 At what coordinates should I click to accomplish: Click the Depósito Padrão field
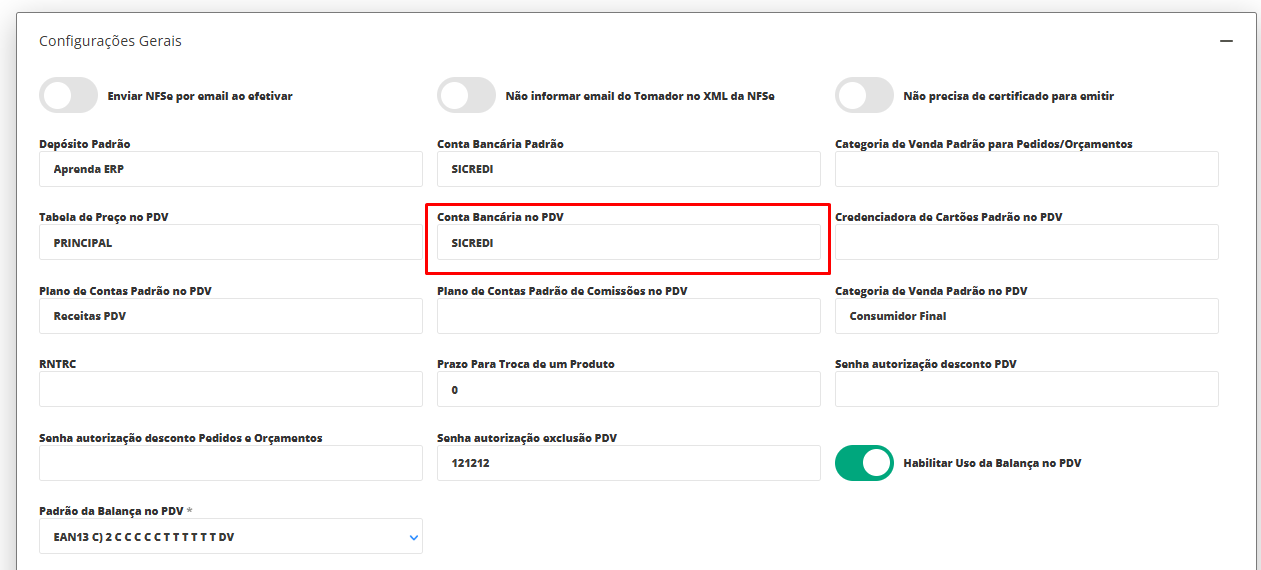click(x=230, y=169)
